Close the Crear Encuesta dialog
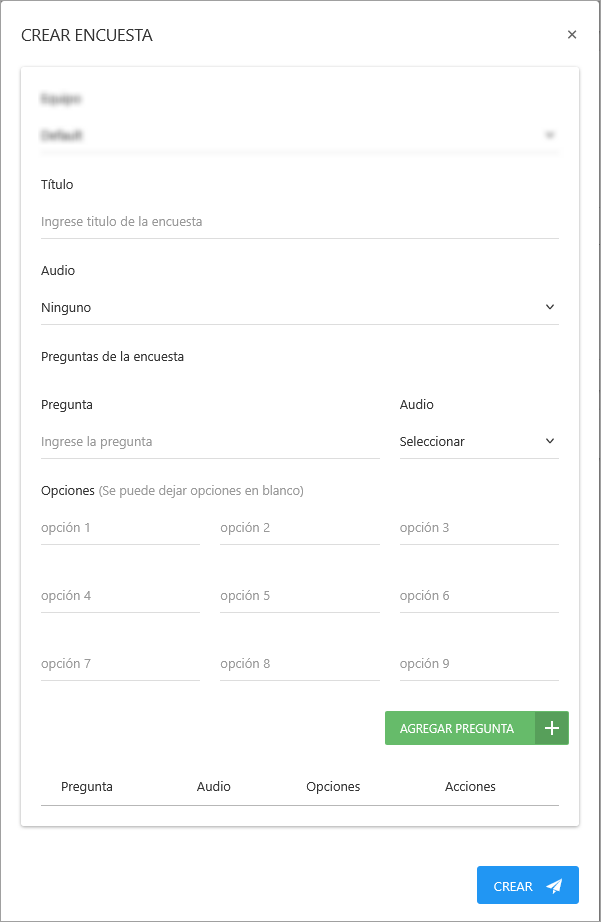 (572, 34)
